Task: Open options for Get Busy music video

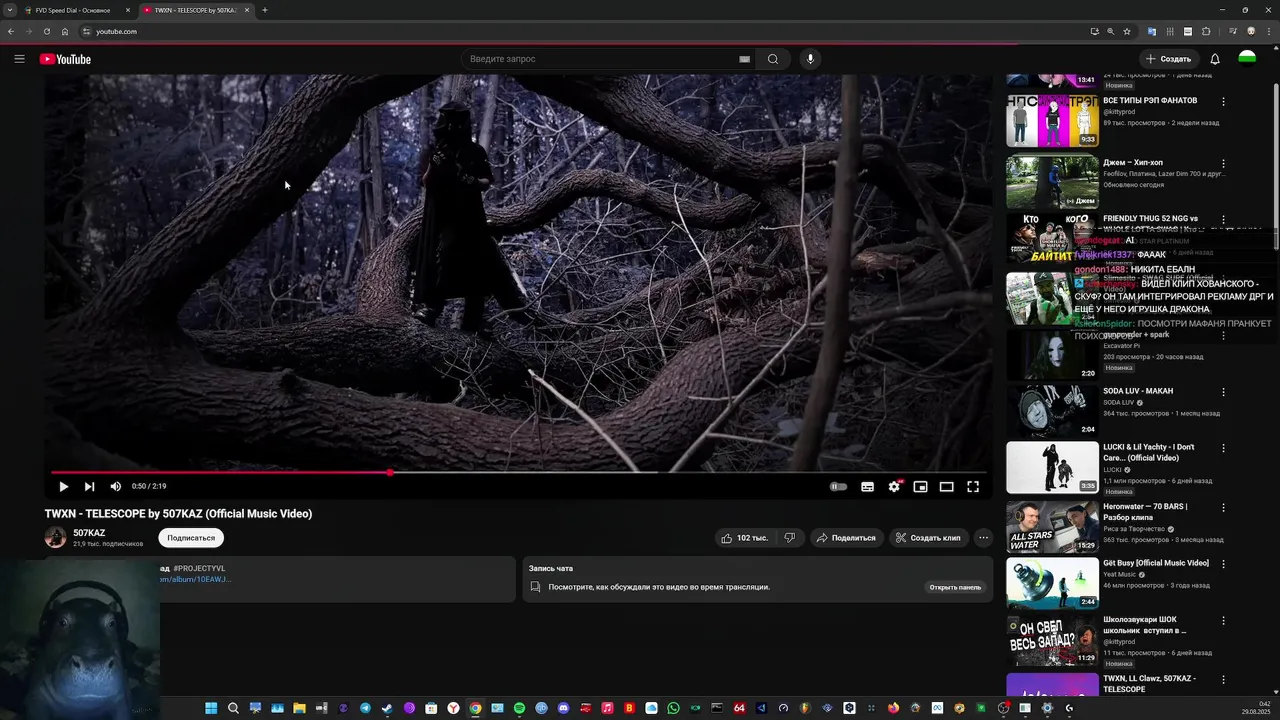Action: [1223, 564]
